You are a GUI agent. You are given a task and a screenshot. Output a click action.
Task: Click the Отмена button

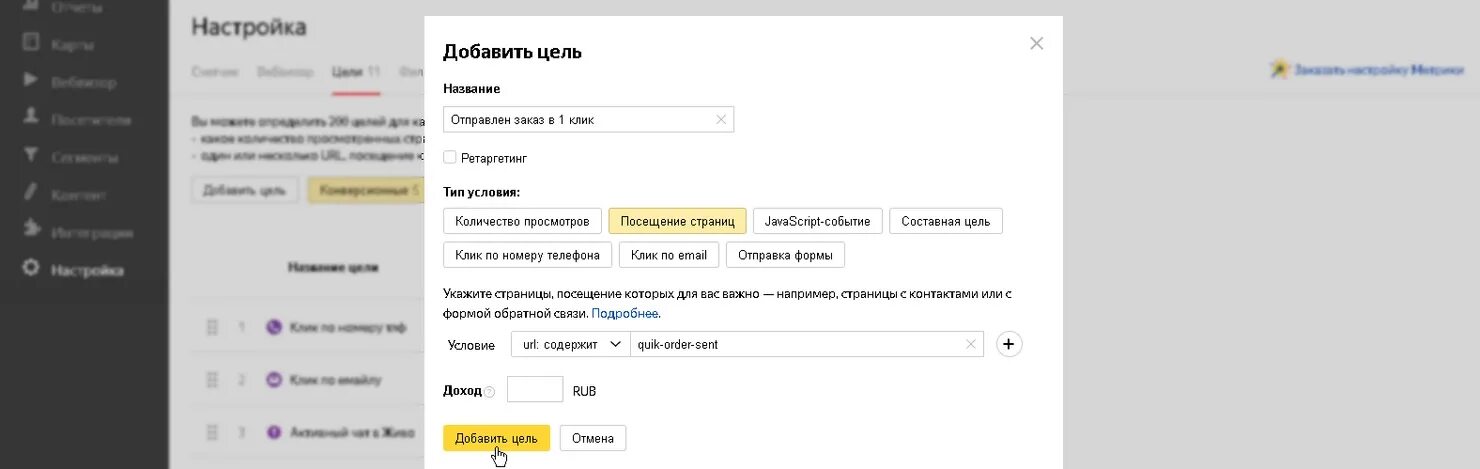tap(593, 438)
